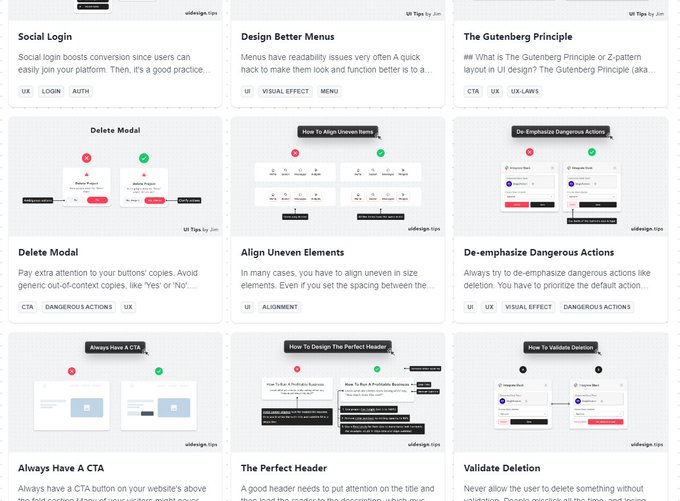This screenshot has height=501, width=680.
Task: Select the UX-LAWS tag
Action: [525, 91]
